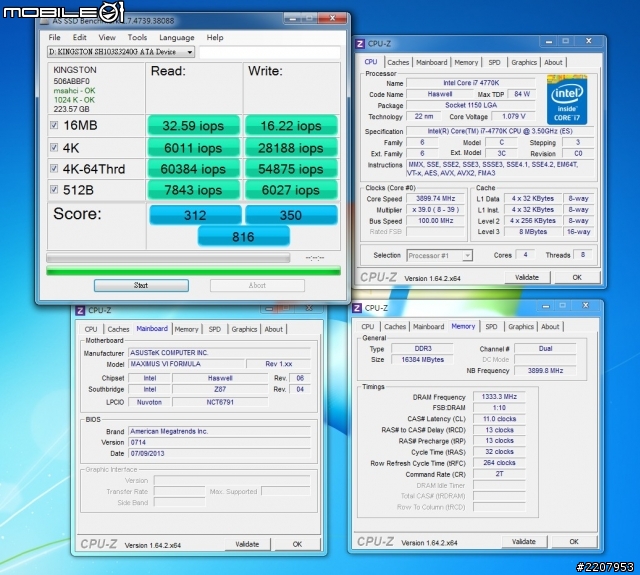The image size is (640, 575).
Task: Click the write score 350
Action: (x=291, y=215)
